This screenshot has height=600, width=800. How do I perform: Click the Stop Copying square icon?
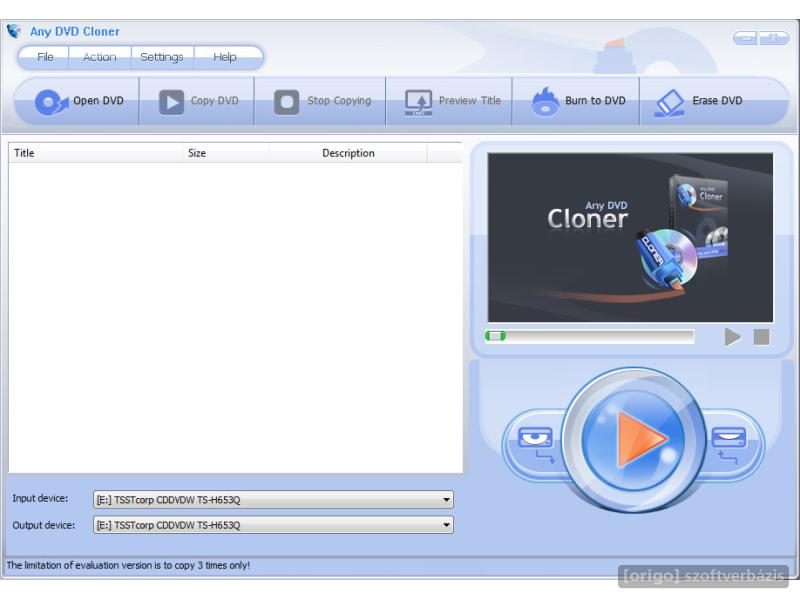point(287,102)
